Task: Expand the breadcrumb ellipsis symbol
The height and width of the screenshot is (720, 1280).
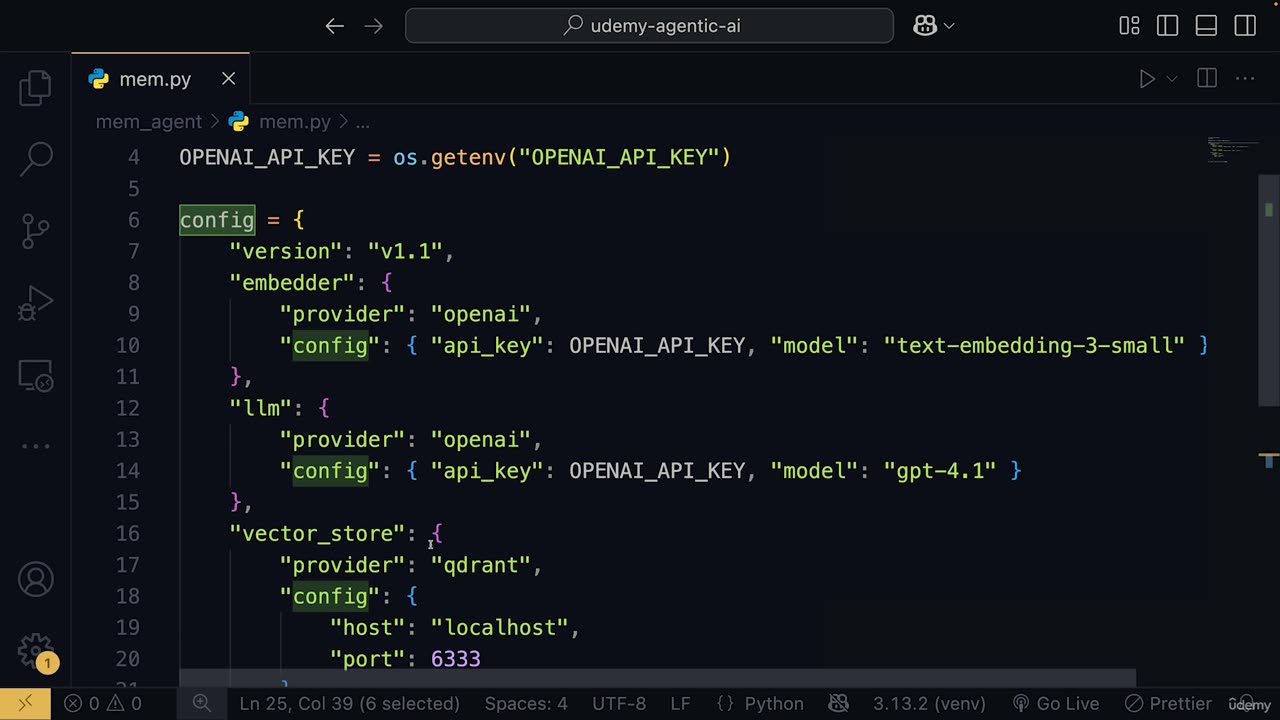Action: (x=362, y=122)
